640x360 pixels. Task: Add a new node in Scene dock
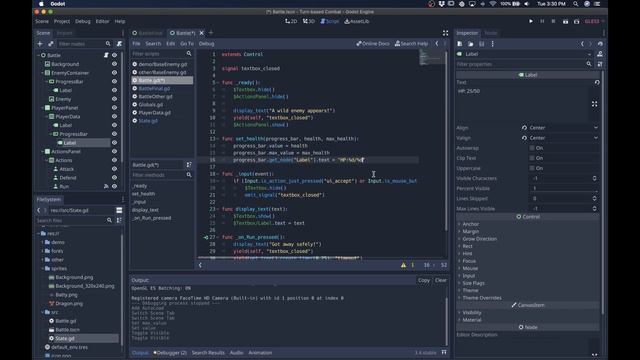(40, 44)
